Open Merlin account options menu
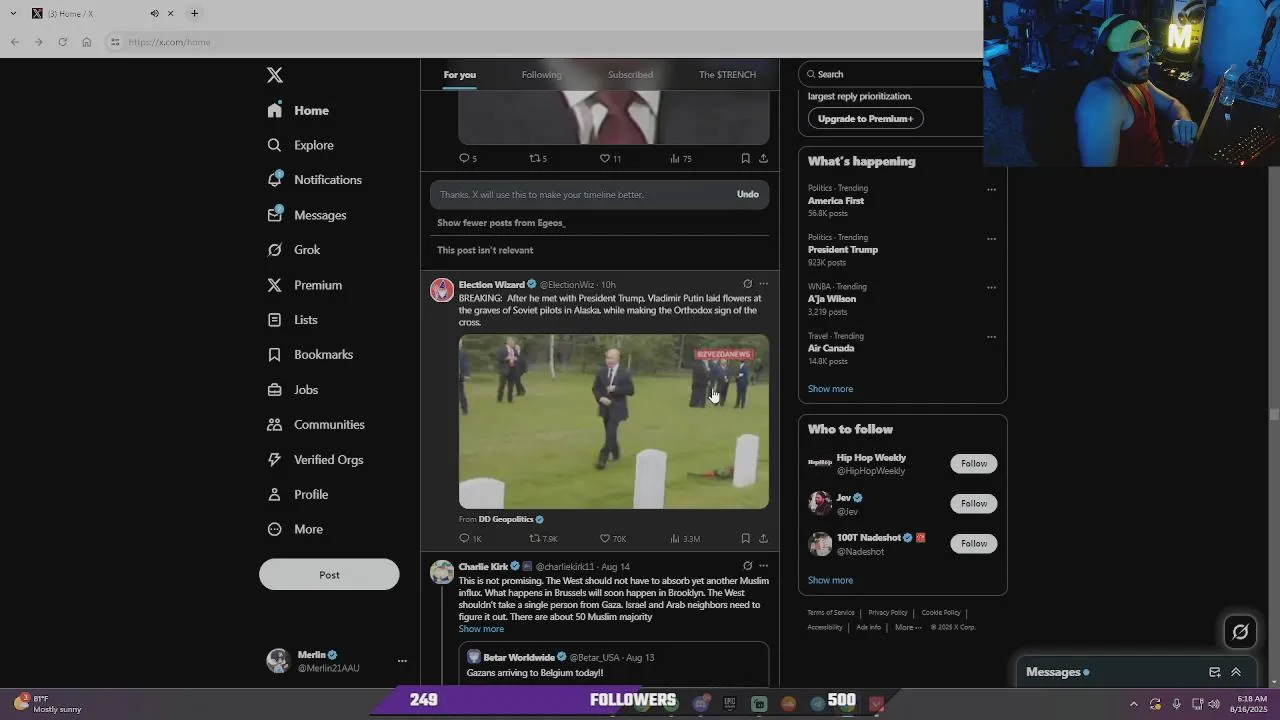This screenshot has height=720, width=1280. 402,661
